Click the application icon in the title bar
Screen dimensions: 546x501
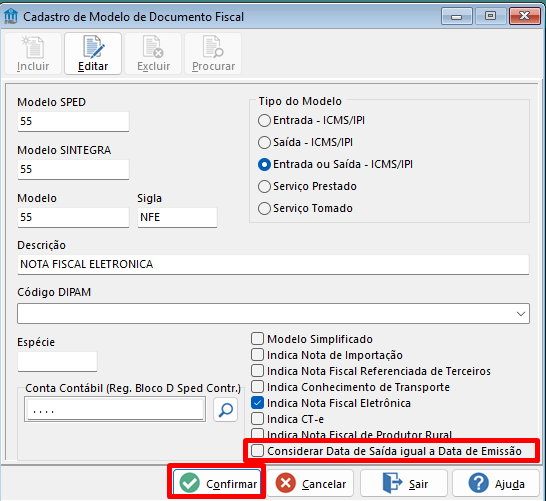10,16
